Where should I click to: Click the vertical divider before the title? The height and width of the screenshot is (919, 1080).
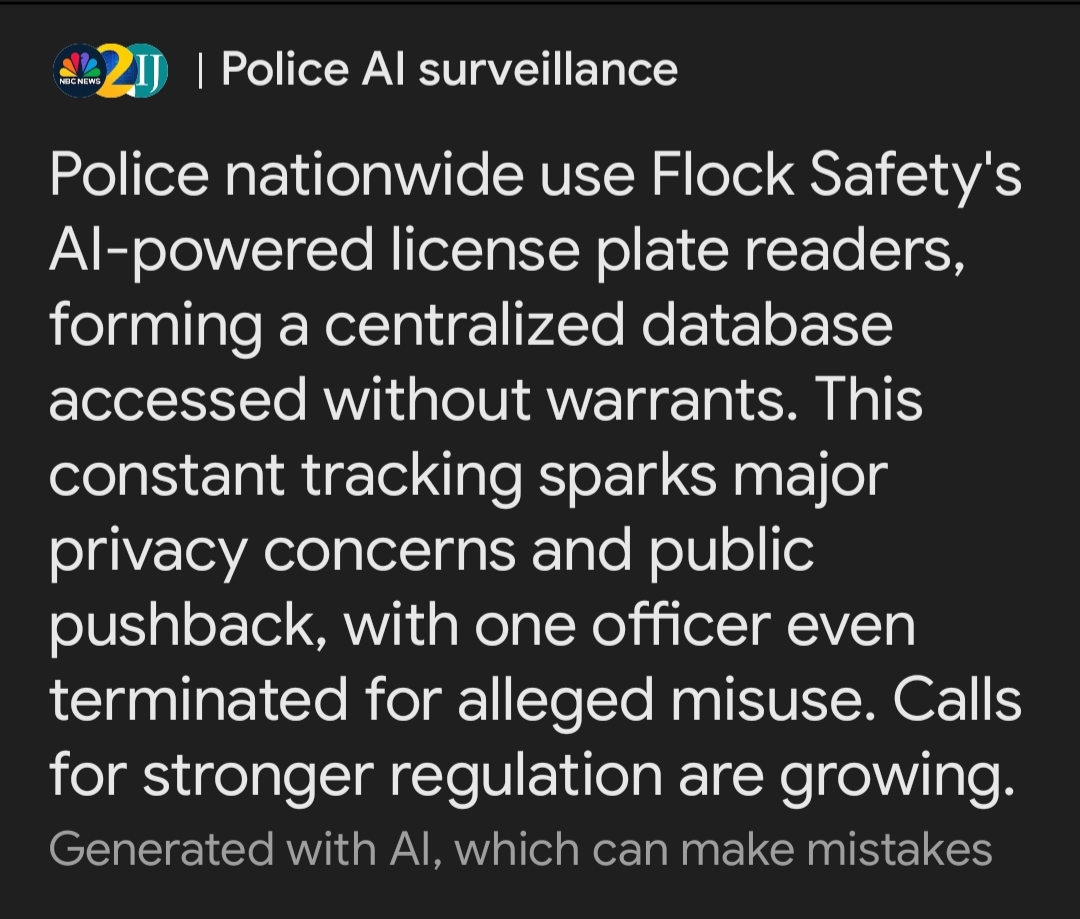[x=201, y=70]
